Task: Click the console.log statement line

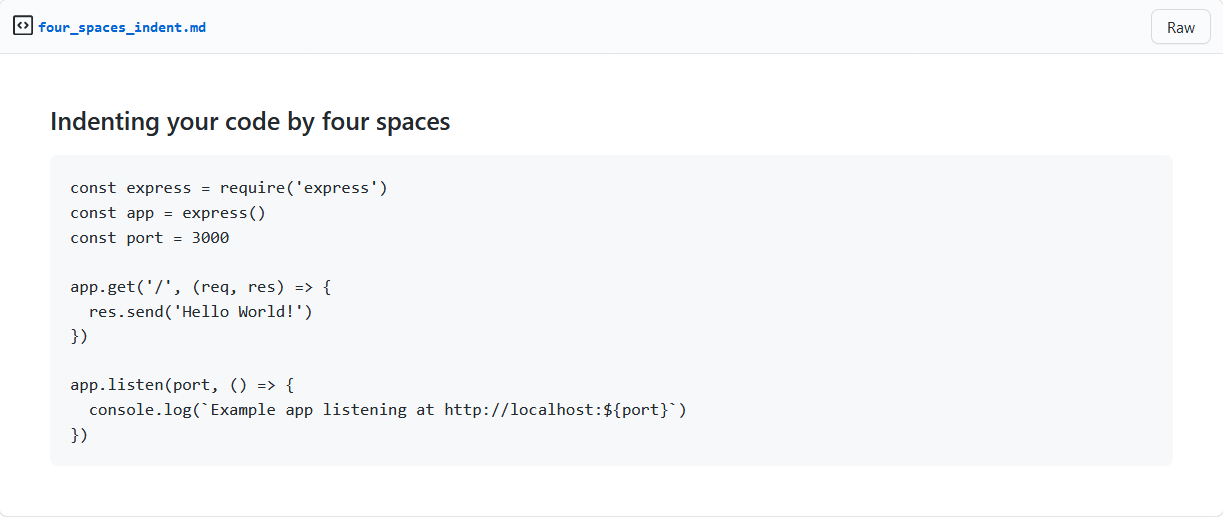Action: (388, 410)
